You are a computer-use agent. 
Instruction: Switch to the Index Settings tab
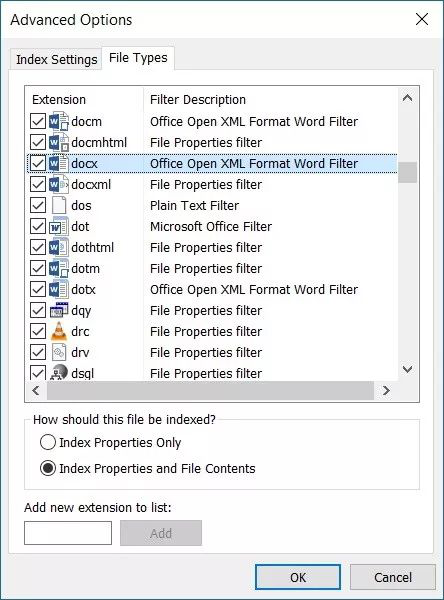[x=57, y=59]
